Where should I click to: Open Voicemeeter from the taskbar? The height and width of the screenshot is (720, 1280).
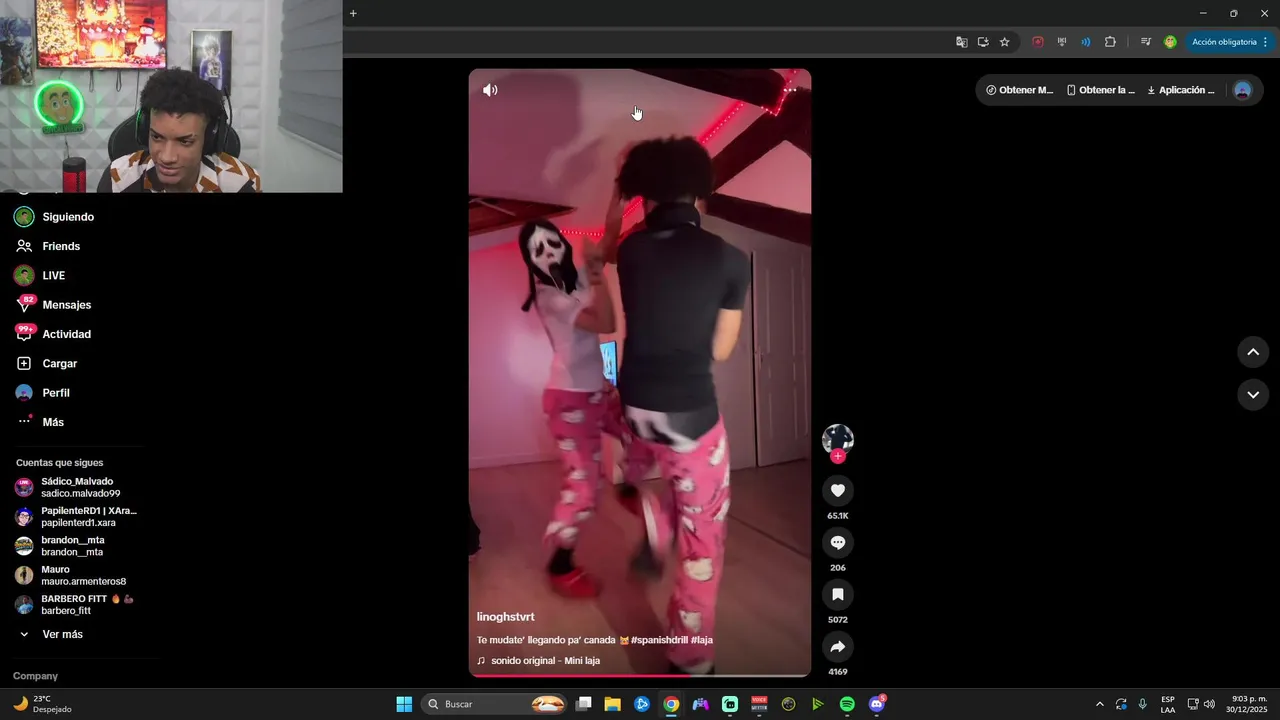click(x=759, y=704)
